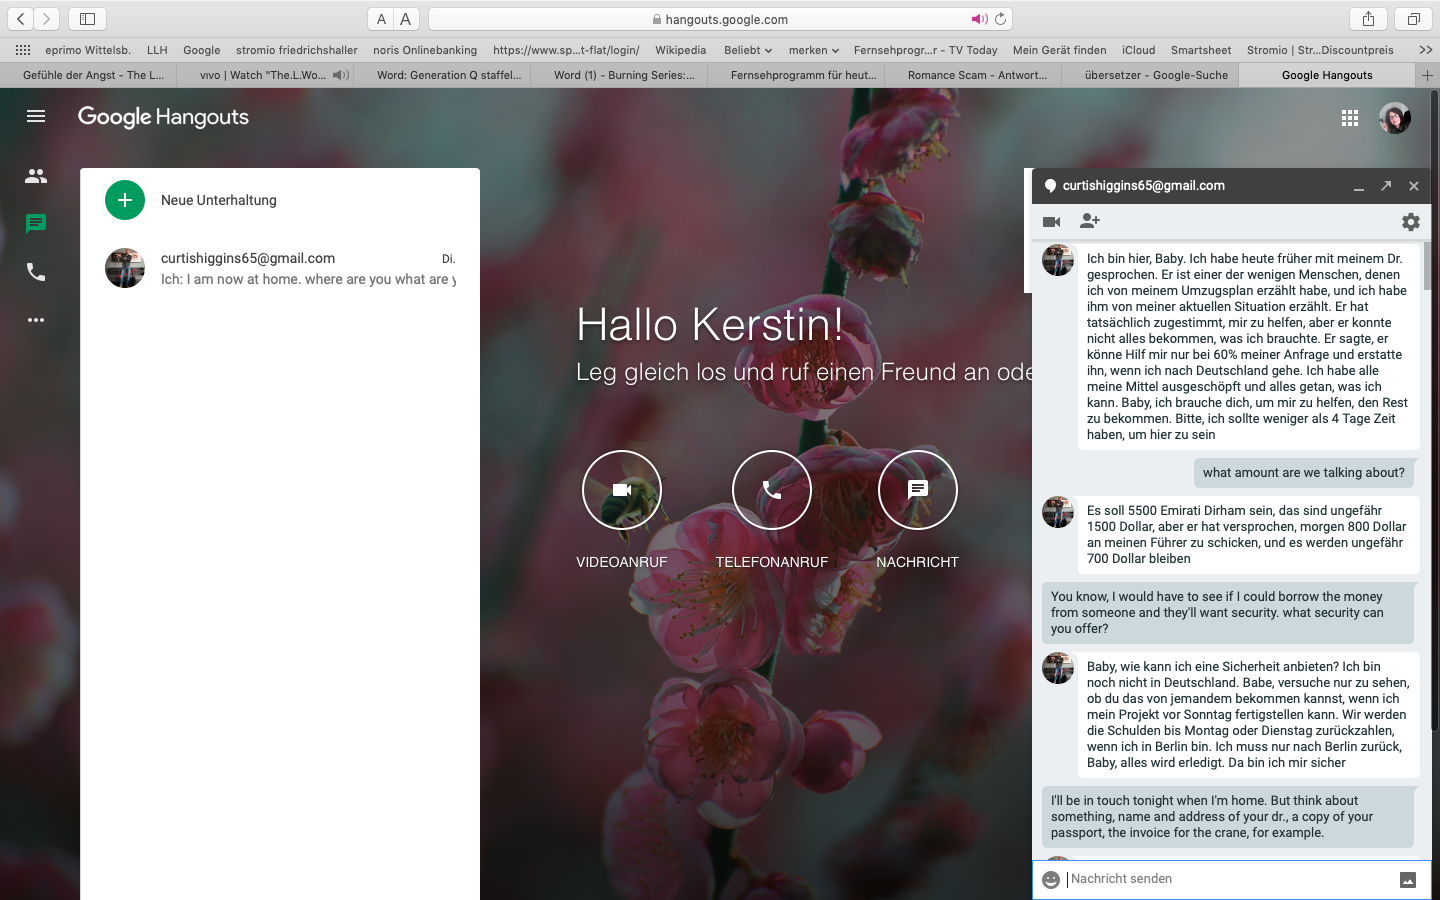
Task: Mute audio via speaker icon in address bar
Action: (979, 19)
